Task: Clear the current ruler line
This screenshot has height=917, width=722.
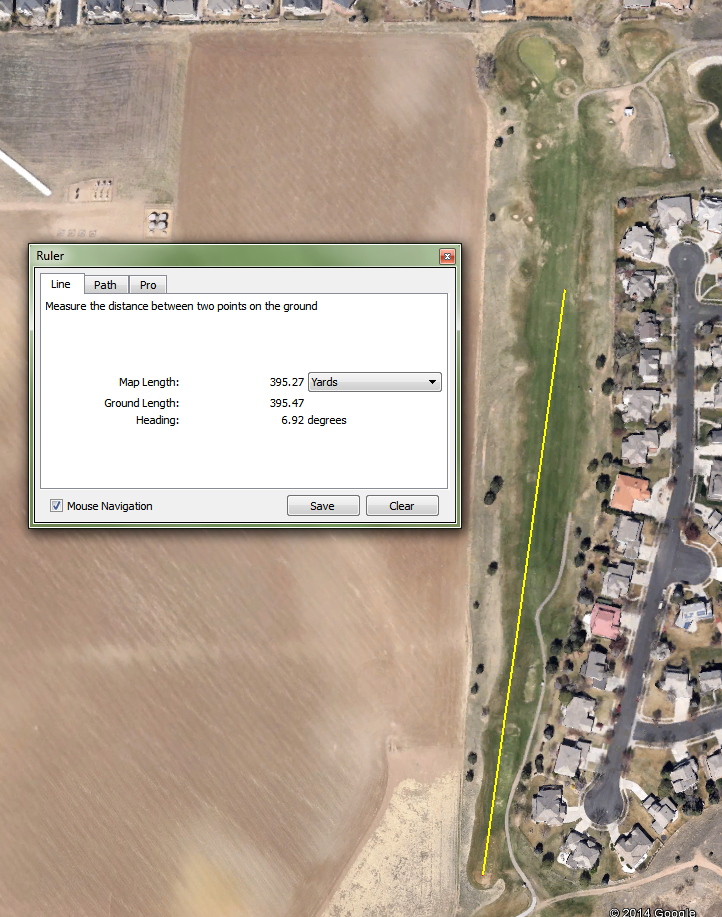Action: 402,506
